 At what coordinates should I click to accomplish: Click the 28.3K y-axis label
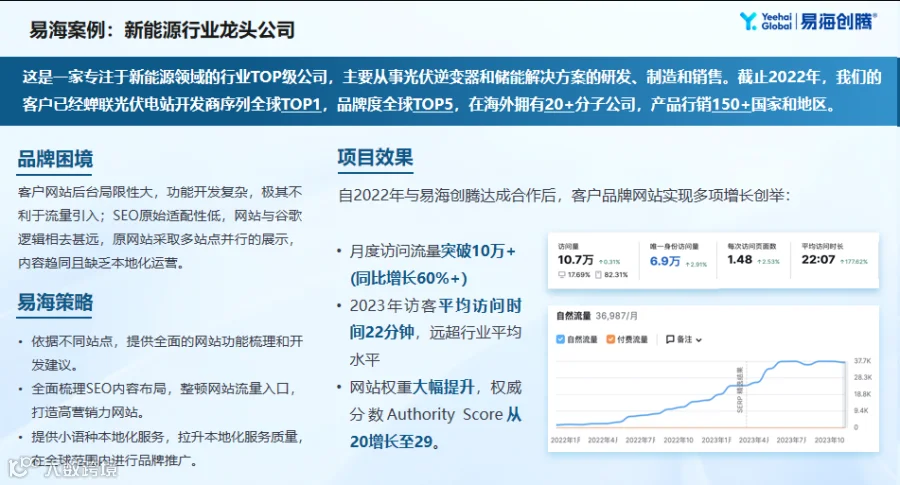click(x=862, y=377)
